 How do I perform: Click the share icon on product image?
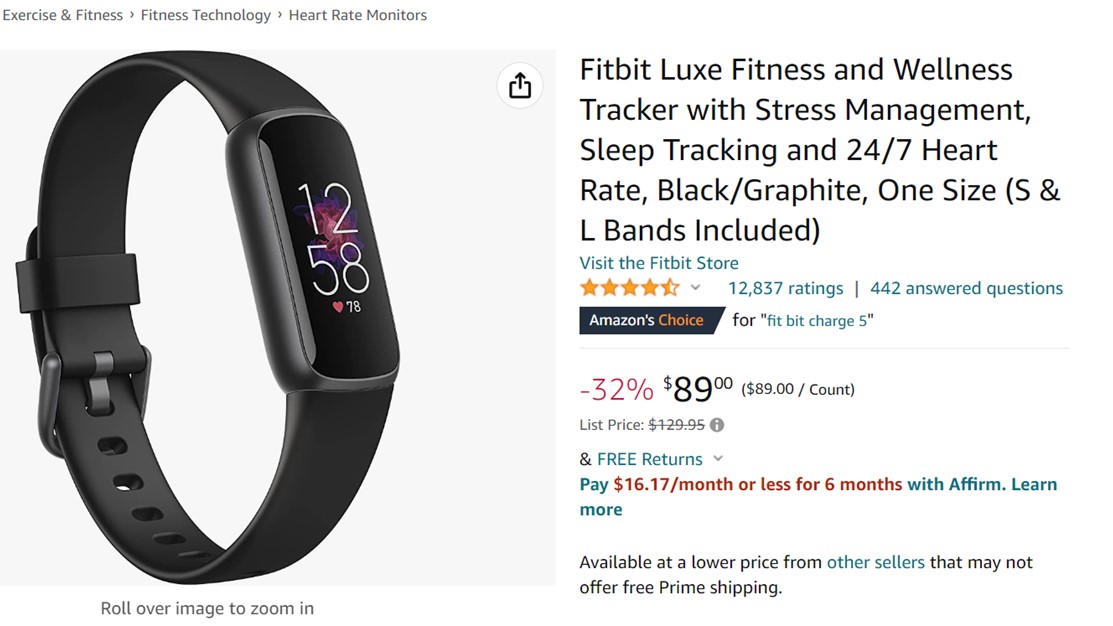tap(520, 86)
